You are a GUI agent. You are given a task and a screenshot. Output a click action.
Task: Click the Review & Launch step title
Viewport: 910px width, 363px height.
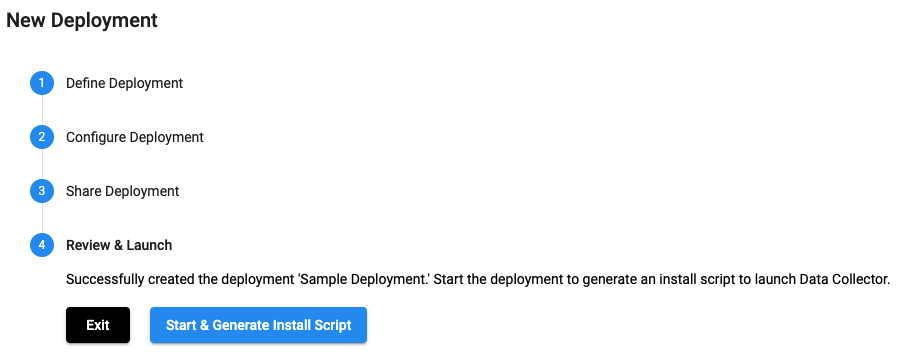pos(119,245)
